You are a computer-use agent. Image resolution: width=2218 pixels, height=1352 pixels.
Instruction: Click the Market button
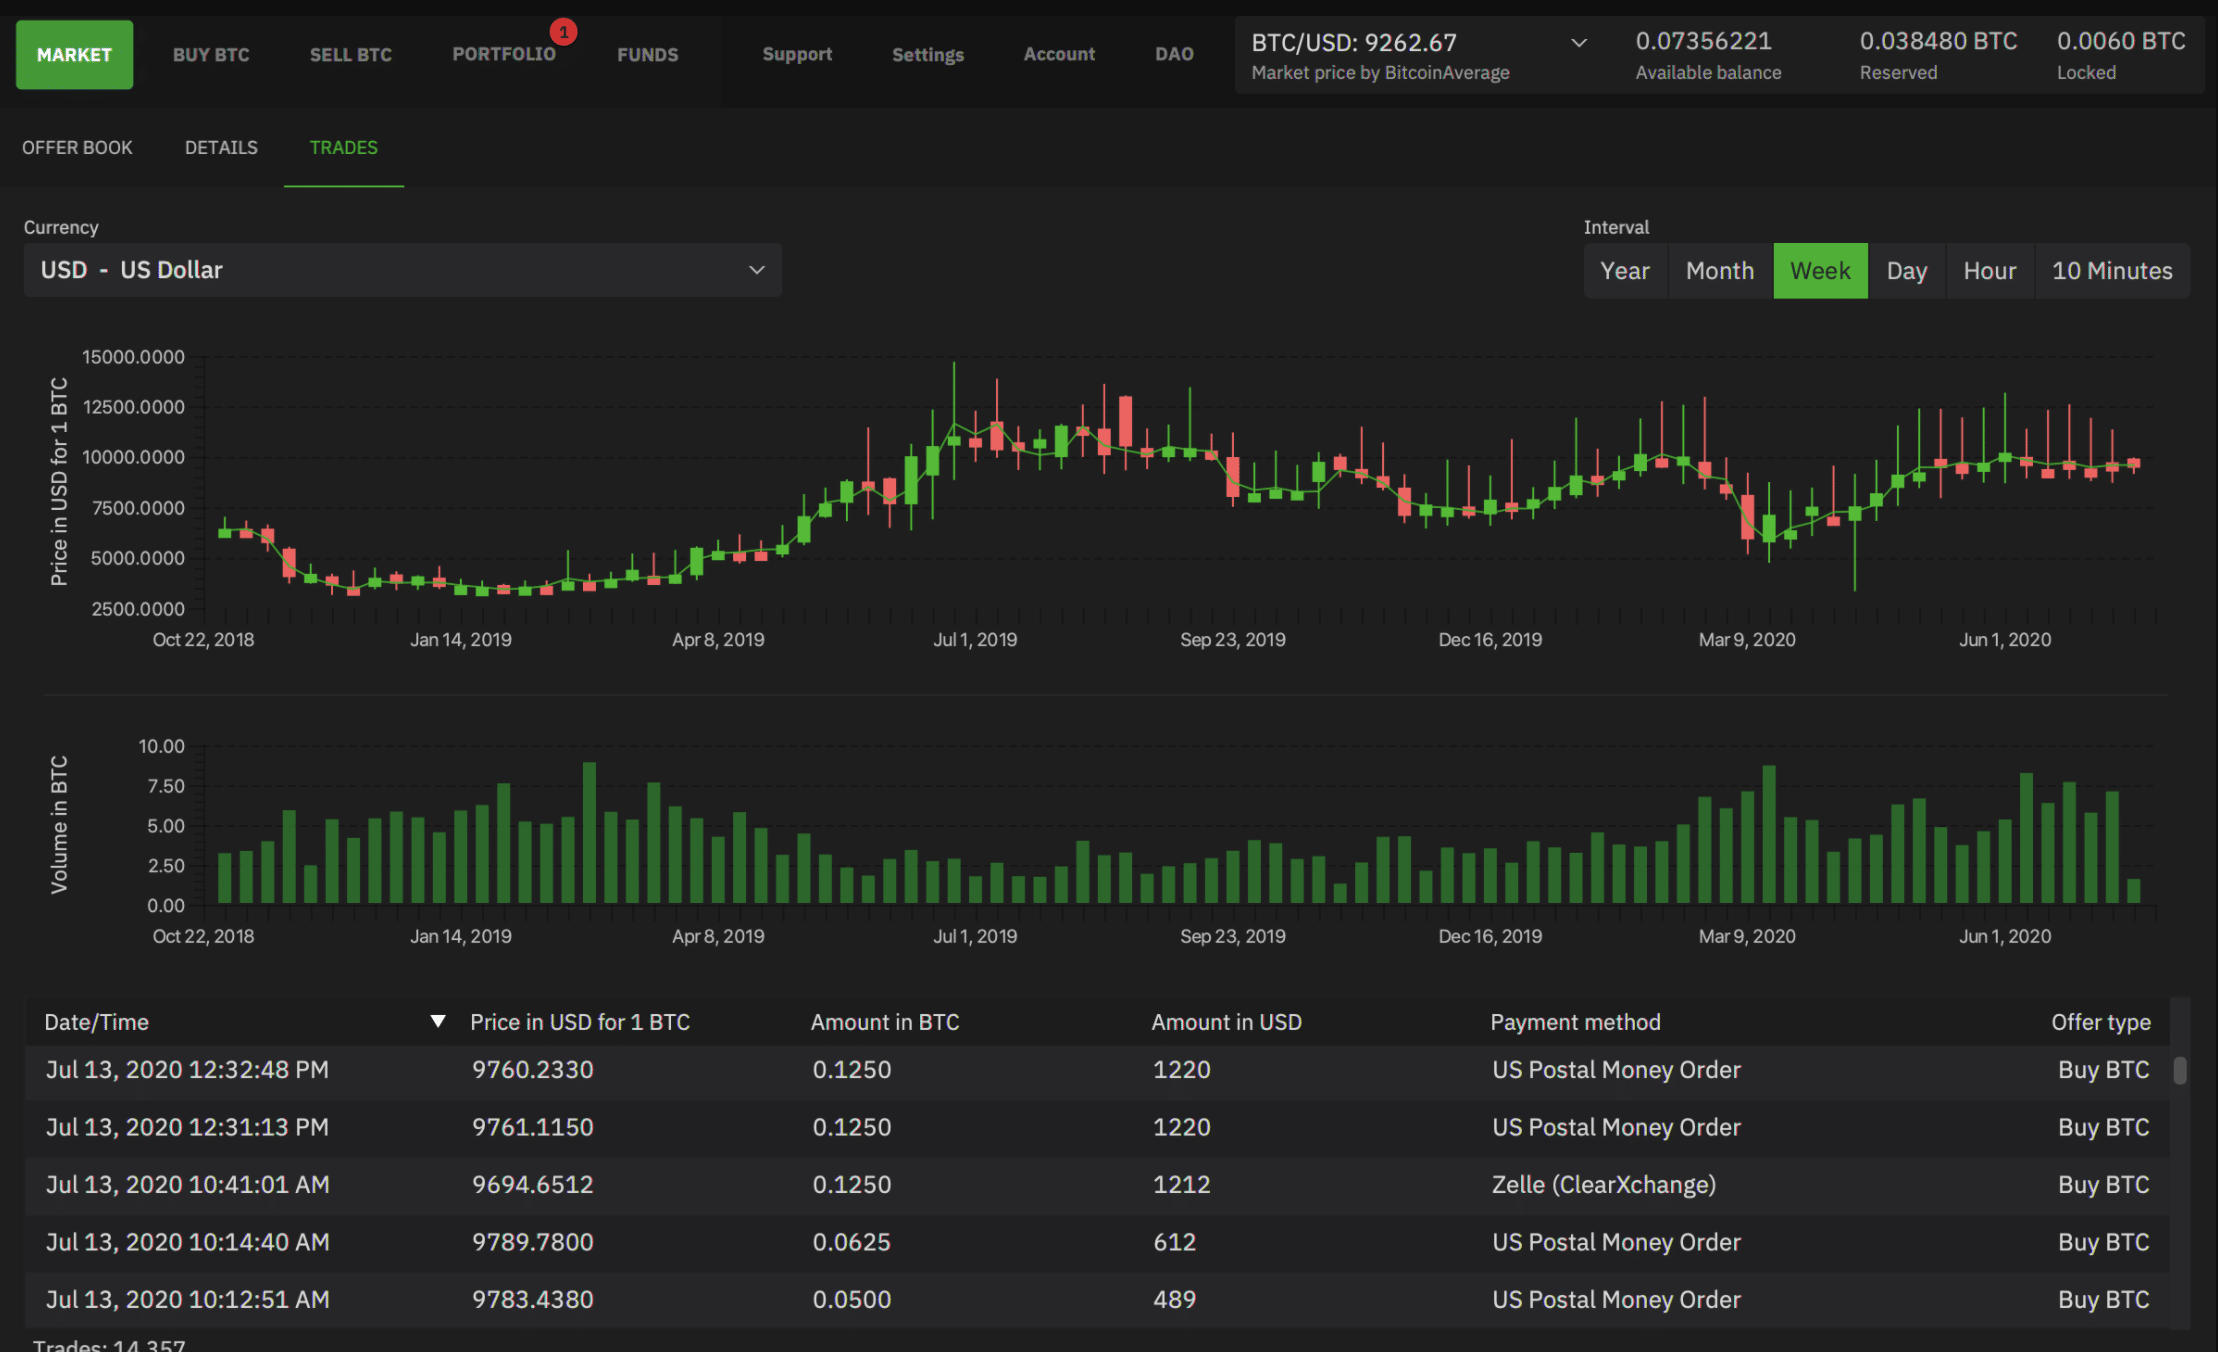click(74, 55)
